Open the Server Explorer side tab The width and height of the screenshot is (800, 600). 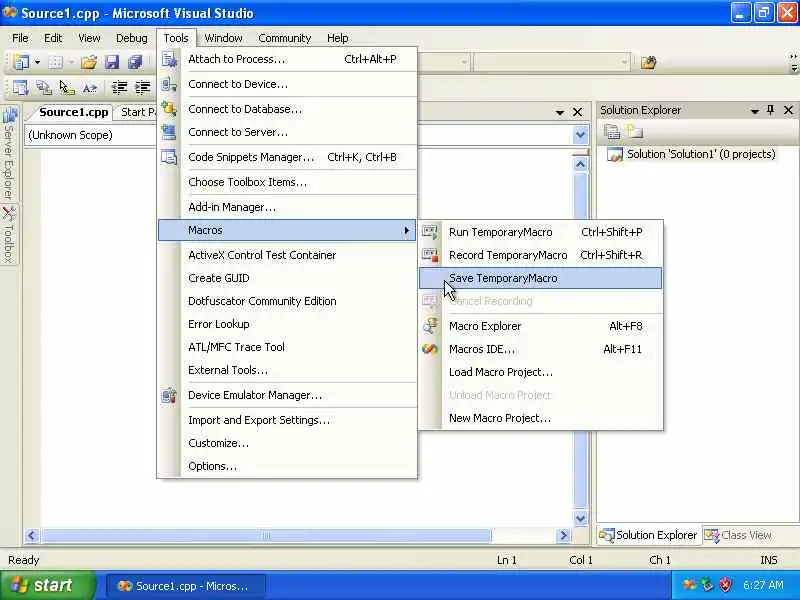click(9, 152)
